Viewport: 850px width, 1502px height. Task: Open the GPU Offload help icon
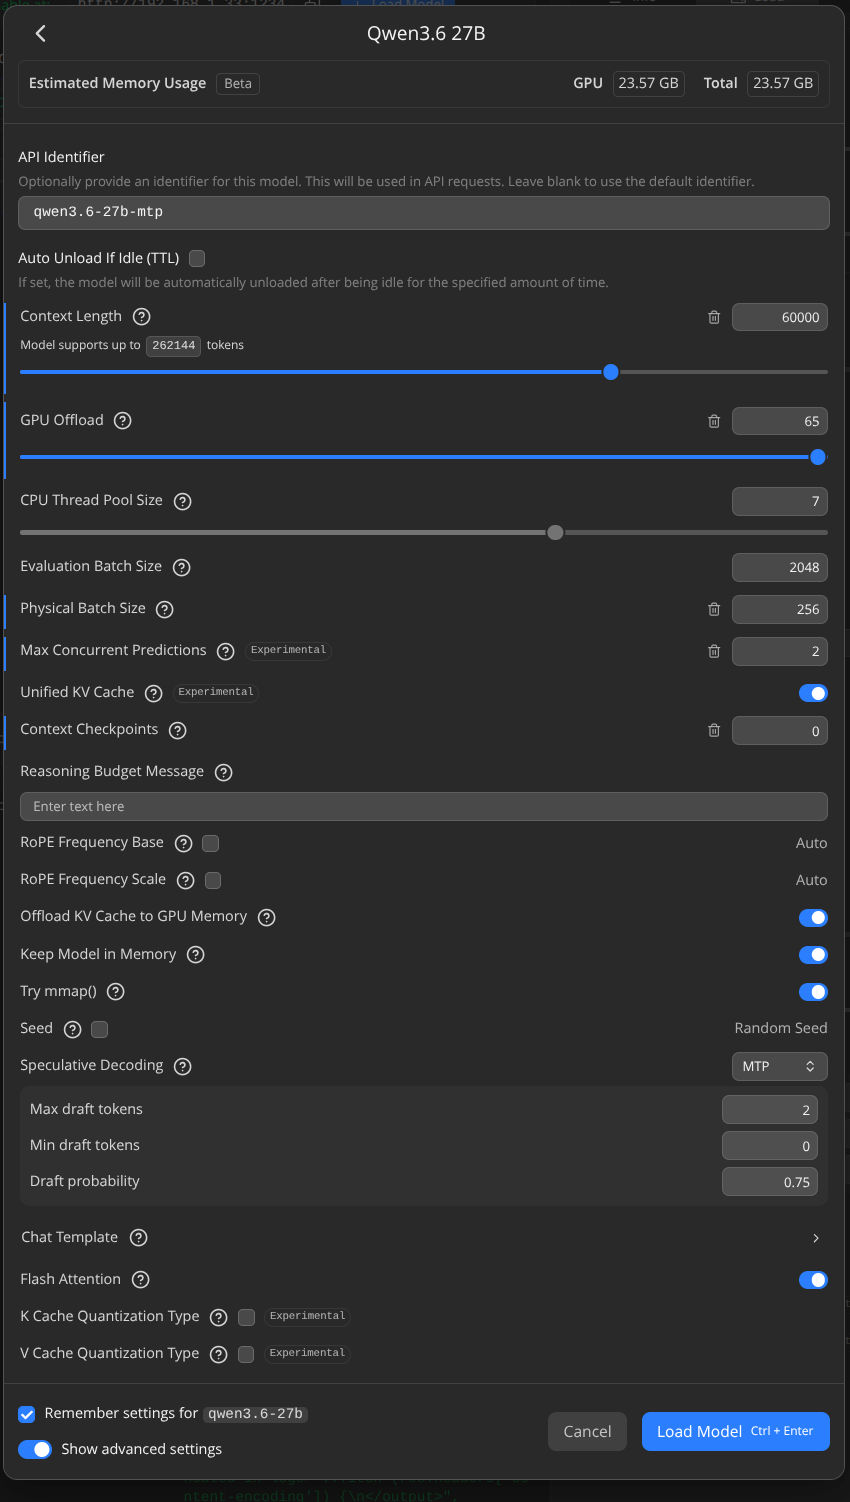[x=123, y=421]
